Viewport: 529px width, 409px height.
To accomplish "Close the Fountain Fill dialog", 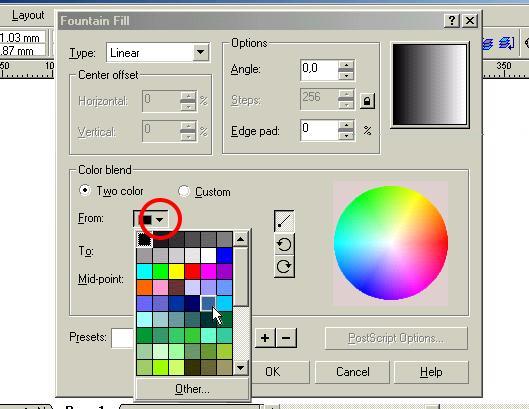I will (470, 21).
